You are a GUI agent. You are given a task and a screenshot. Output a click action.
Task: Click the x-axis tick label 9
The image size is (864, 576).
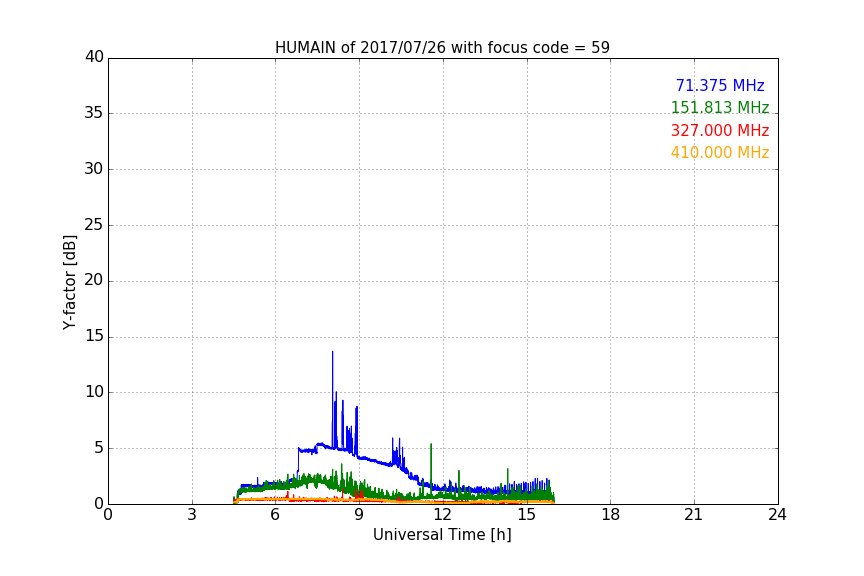point(359,515)
